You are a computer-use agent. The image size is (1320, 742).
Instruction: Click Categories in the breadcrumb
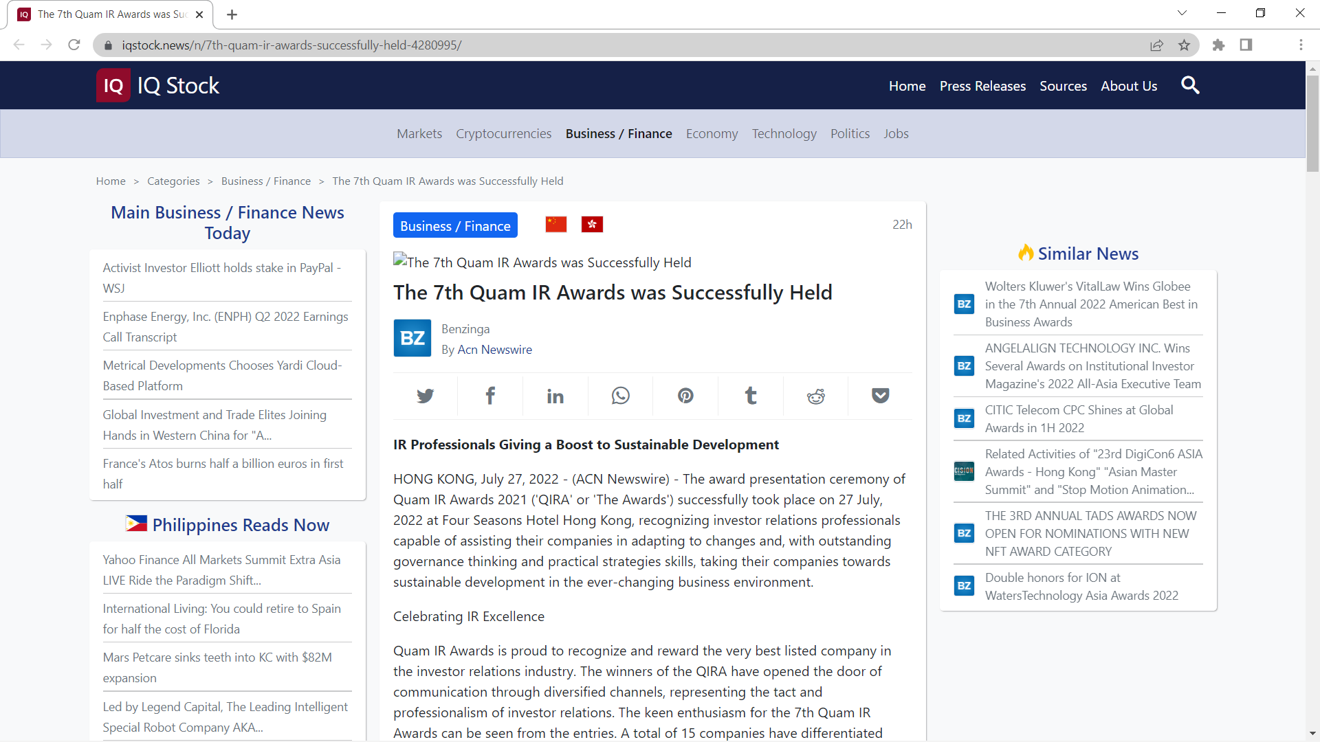pyautogui.click(x=173, y=181)
